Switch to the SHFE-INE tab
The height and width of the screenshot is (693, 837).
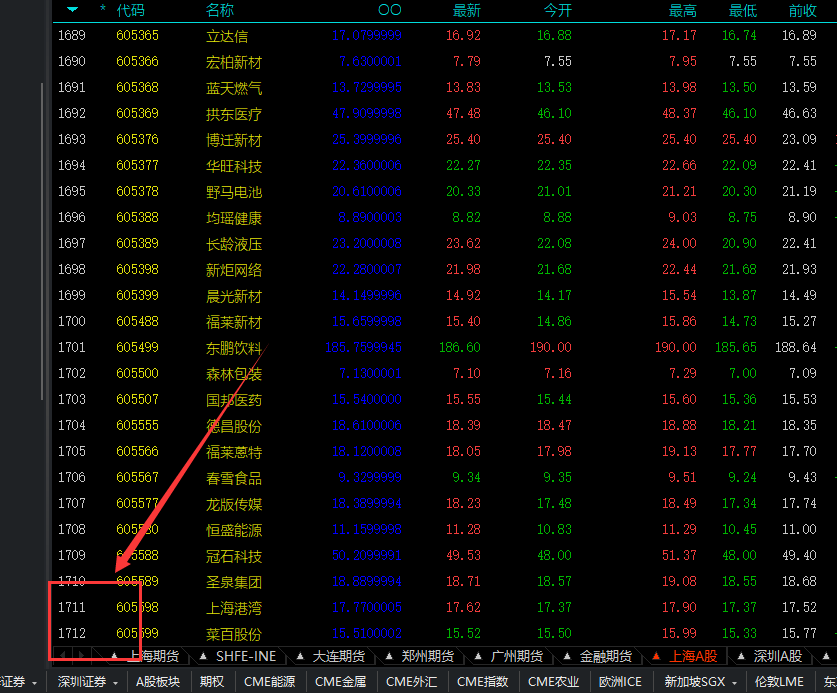coord(246,656)
